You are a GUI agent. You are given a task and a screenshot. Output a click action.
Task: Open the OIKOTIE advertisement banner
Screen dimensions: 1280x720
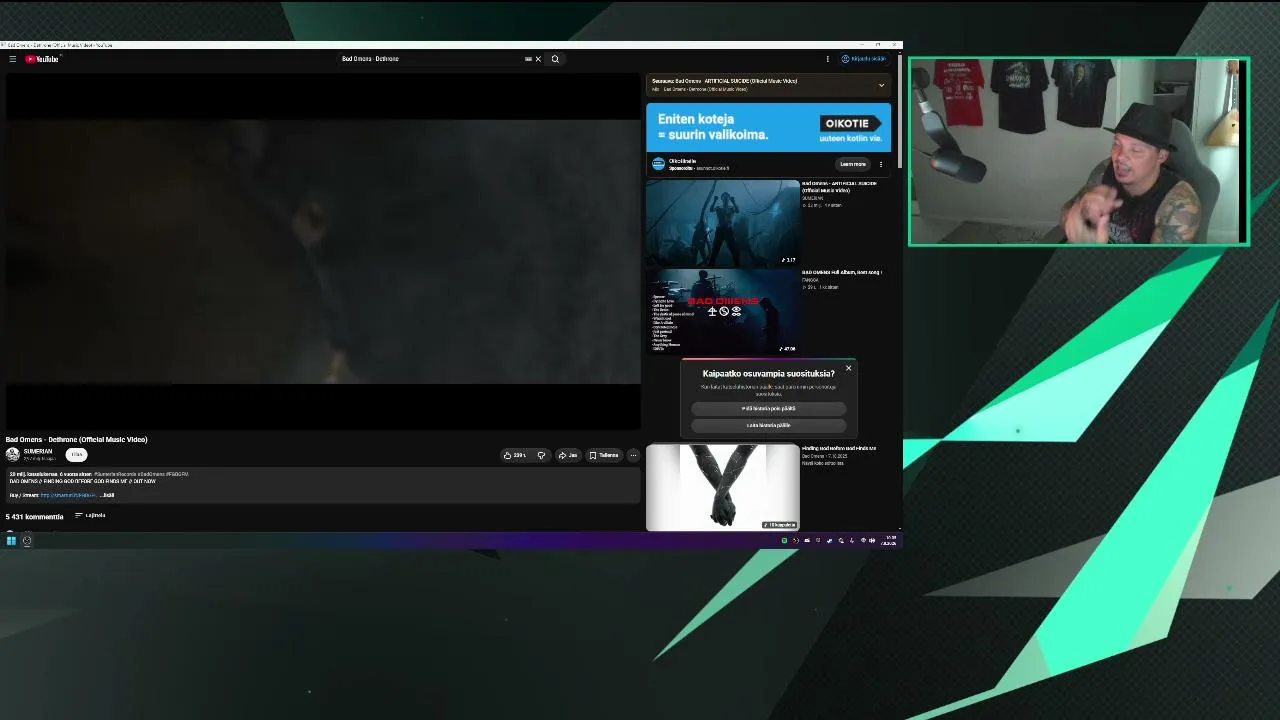[768, 127]
